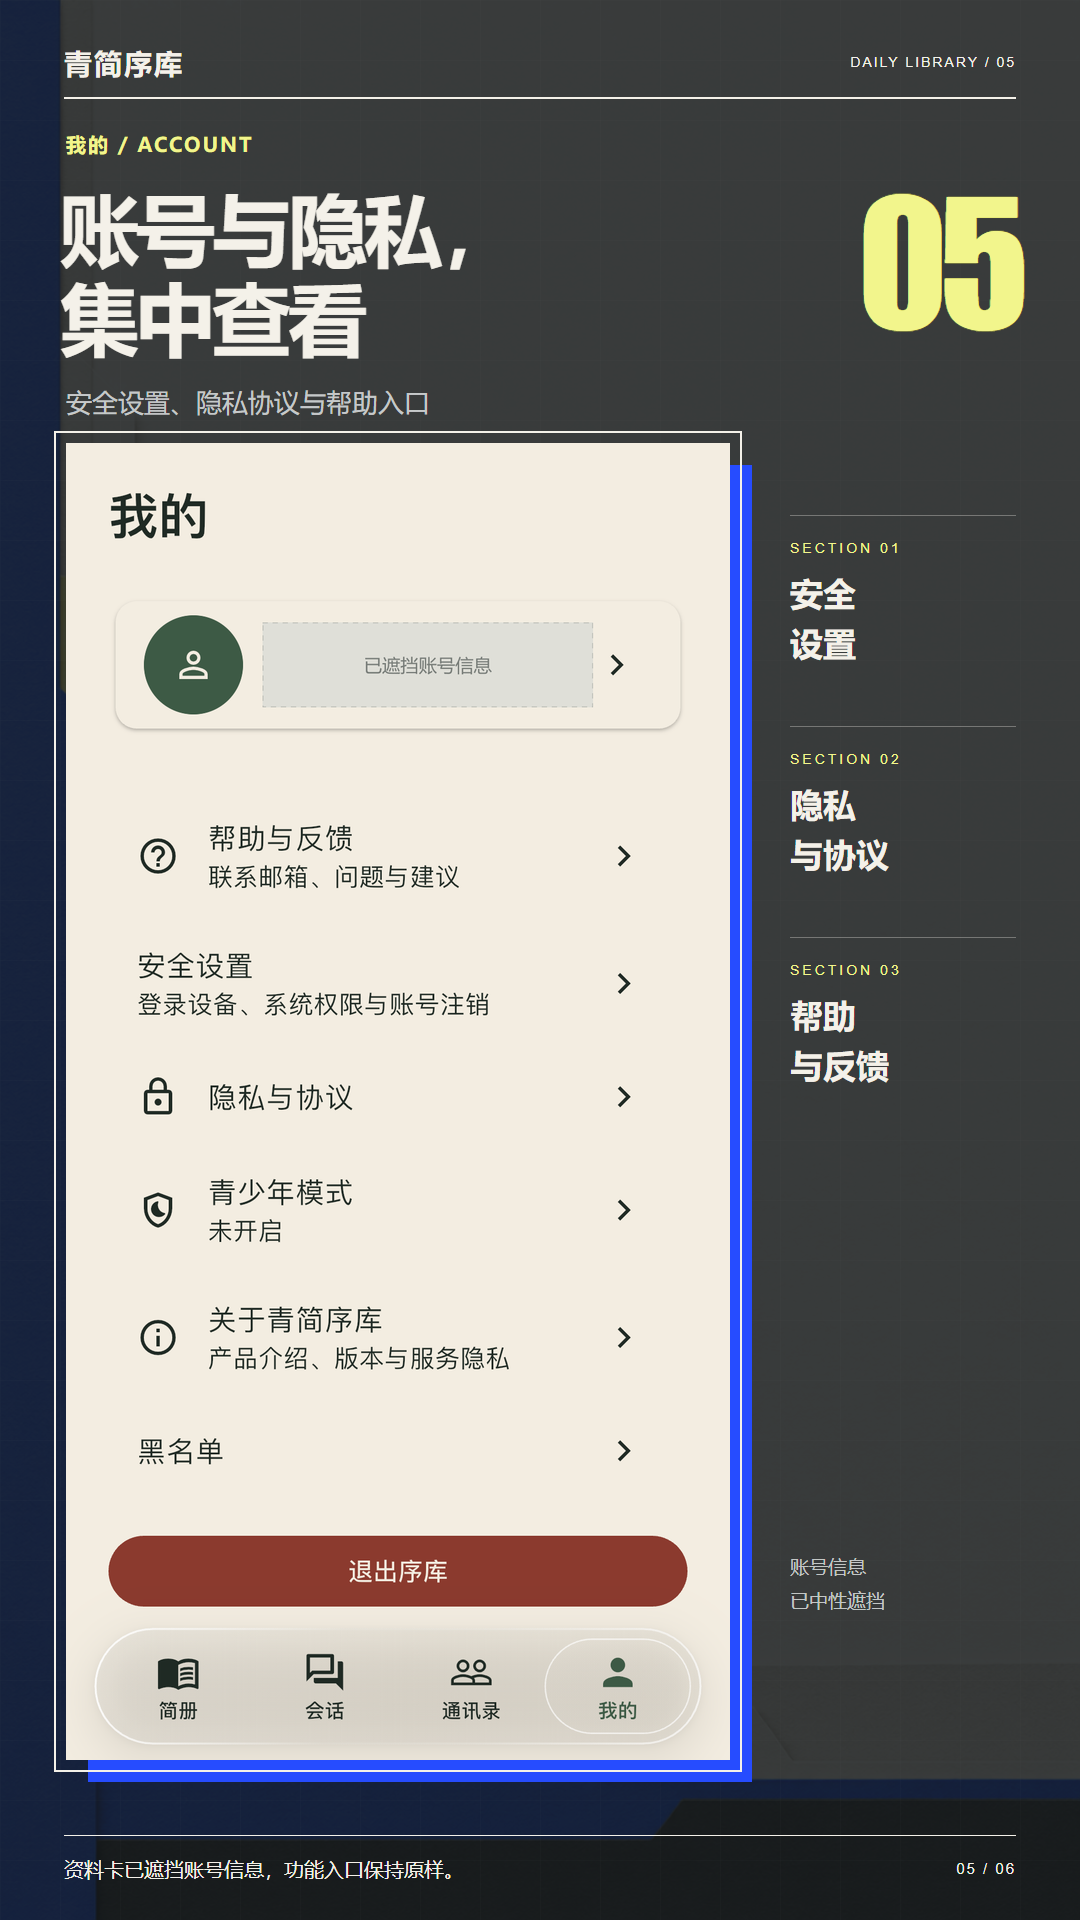The height and width of the screenshot is (1920, 1080).
Task: Click the masked 已遮挡账号信息 placeholder
Action: tap(428, 665)
